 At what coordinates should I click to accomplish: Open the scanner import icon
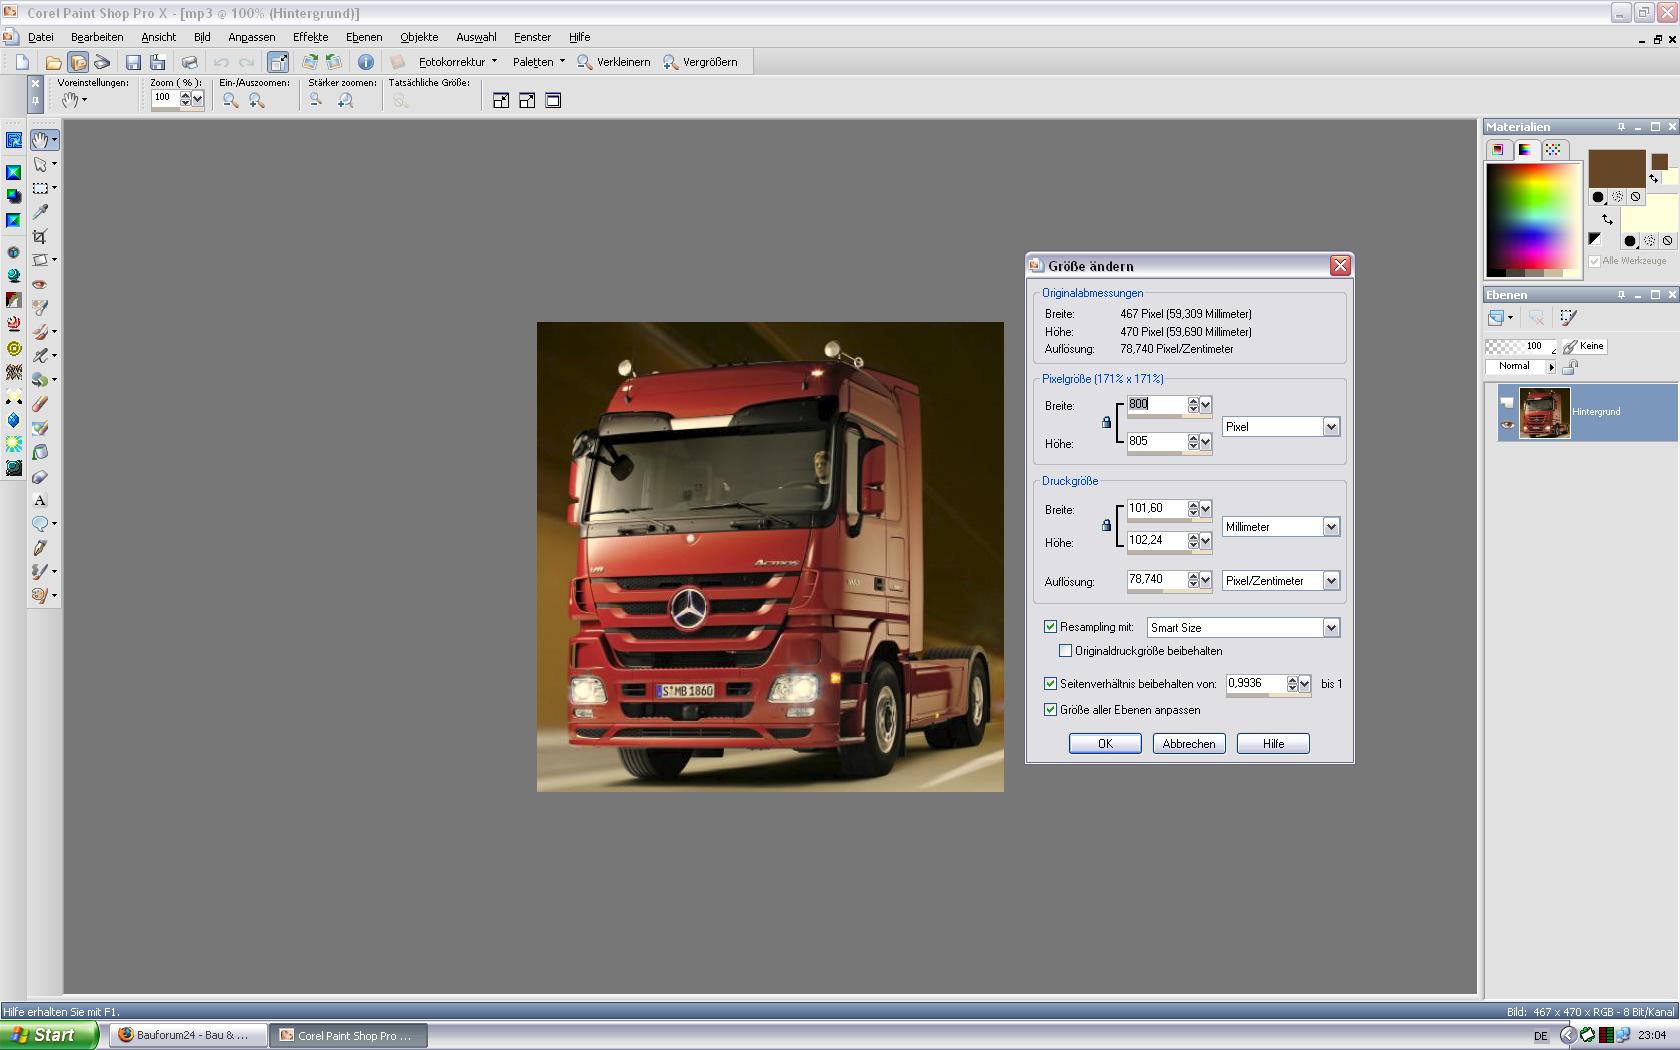(102, 62)
